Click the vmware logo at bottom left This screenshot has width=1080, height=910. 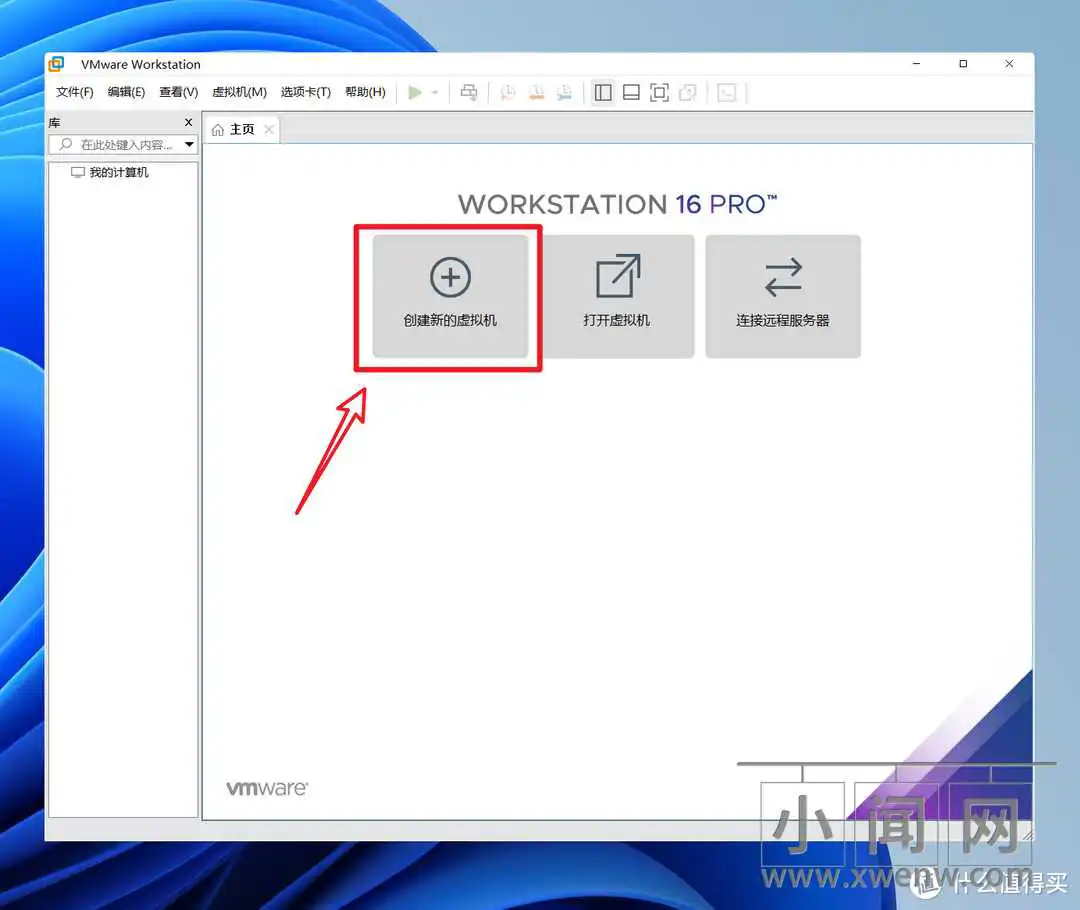pos(267,788)
